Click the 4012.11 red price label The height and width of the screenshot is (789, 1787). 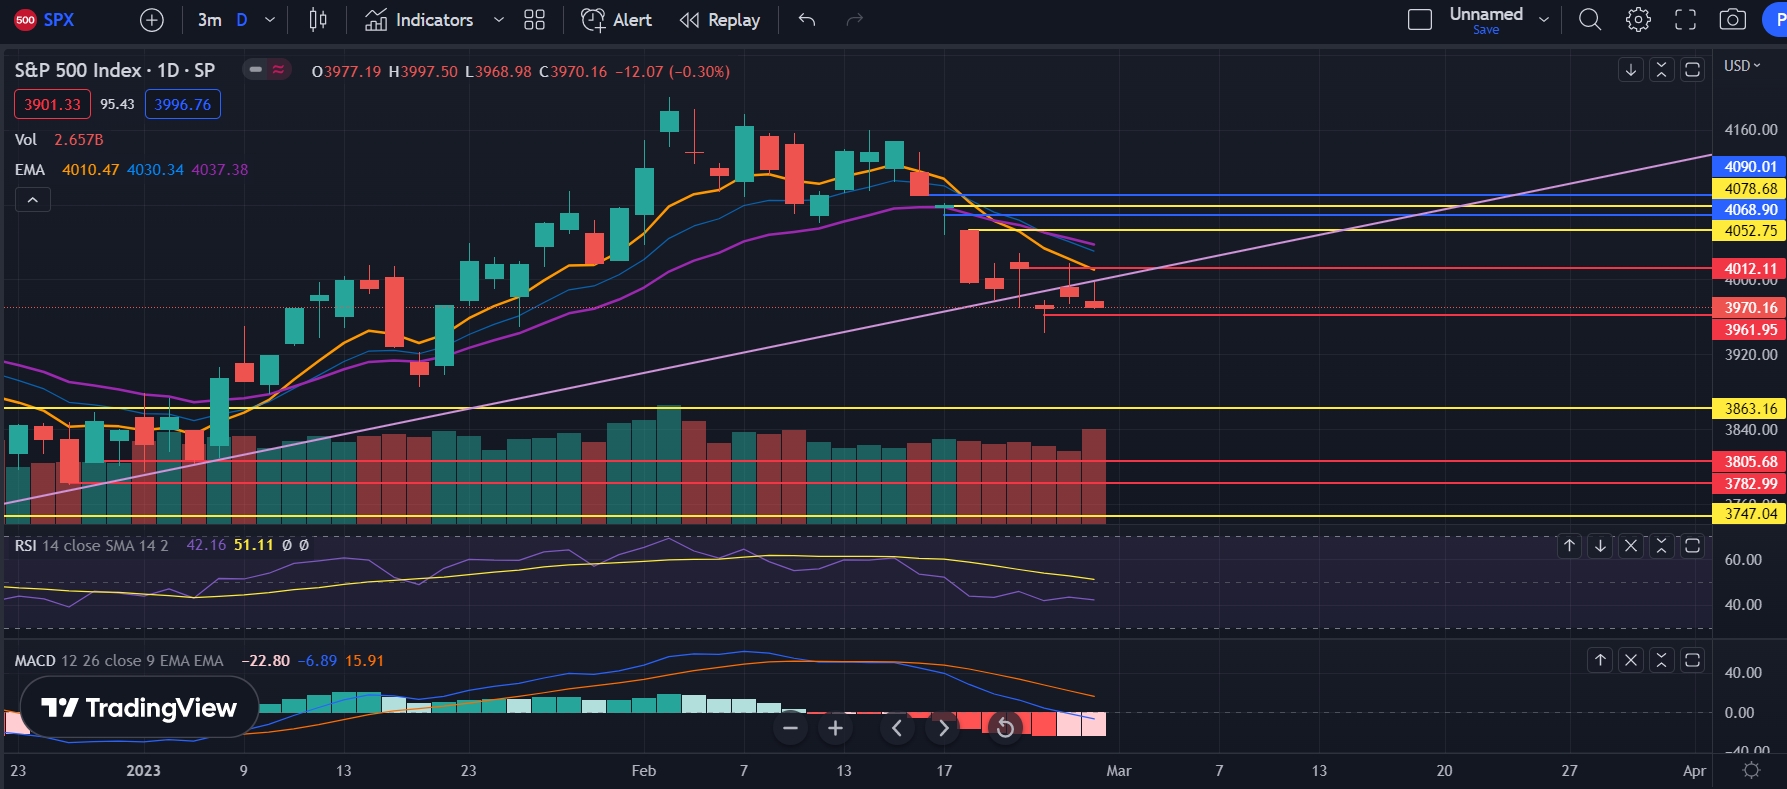(x=1749, y=269)
